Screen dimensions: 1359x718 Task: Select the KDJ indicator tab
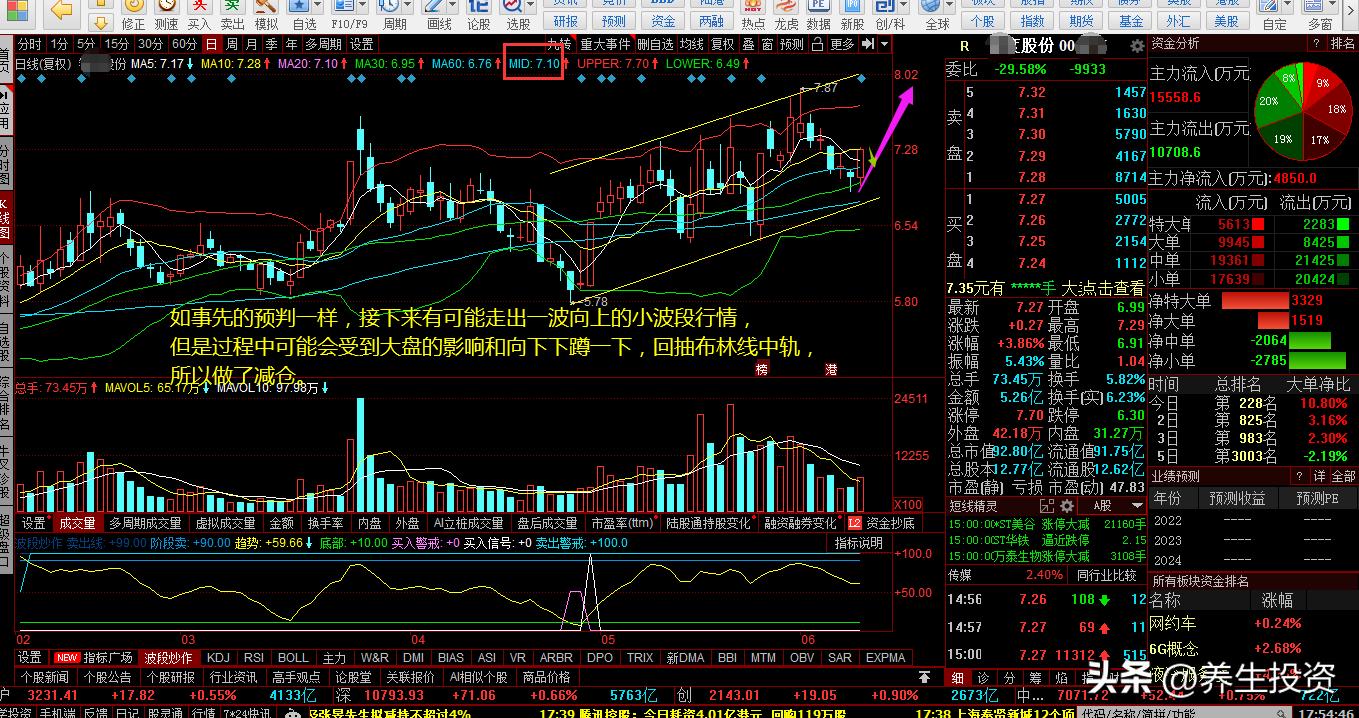tap(218, 657)
